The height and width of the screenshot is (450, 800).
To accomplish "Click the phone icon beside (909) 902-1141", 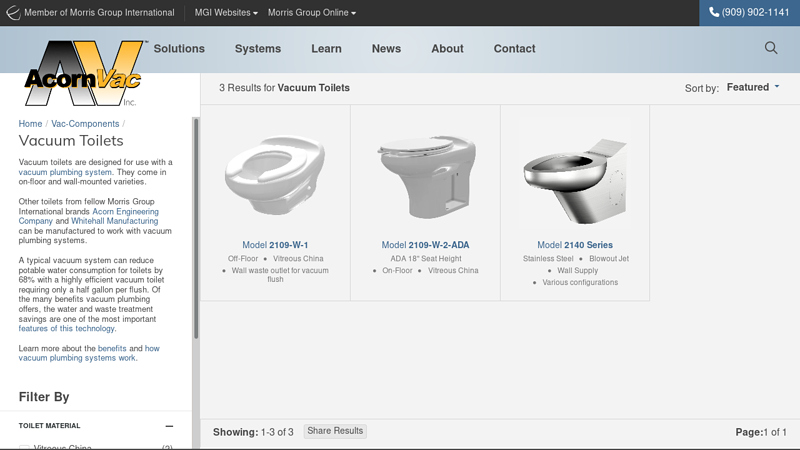I will point(714,12).
